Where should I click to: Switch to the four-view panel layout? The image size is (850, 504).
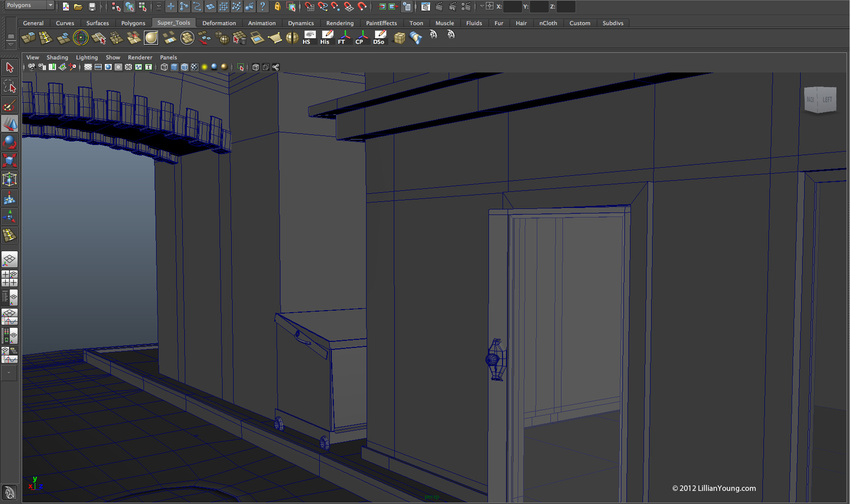coord(9,279)
